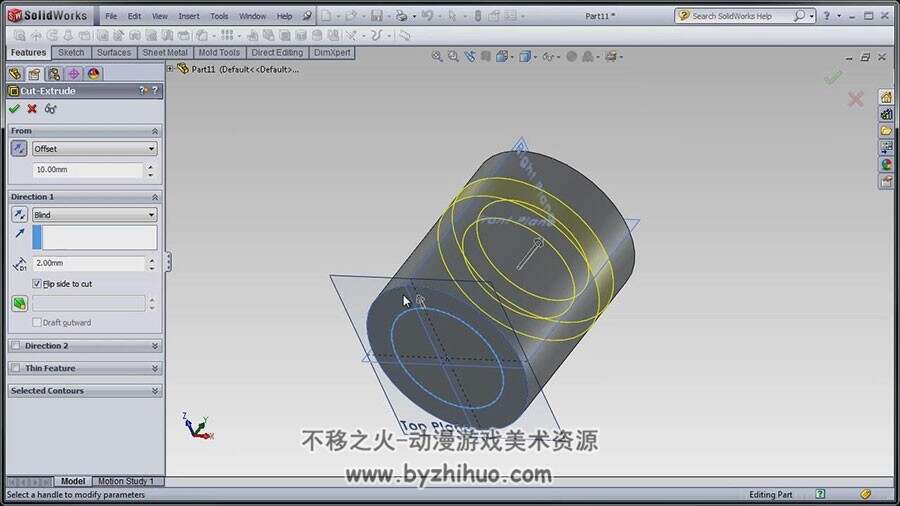The image size is (900, 506).
Task: Click the confirmation corner red X in viewport
Action: coord(855,99)
